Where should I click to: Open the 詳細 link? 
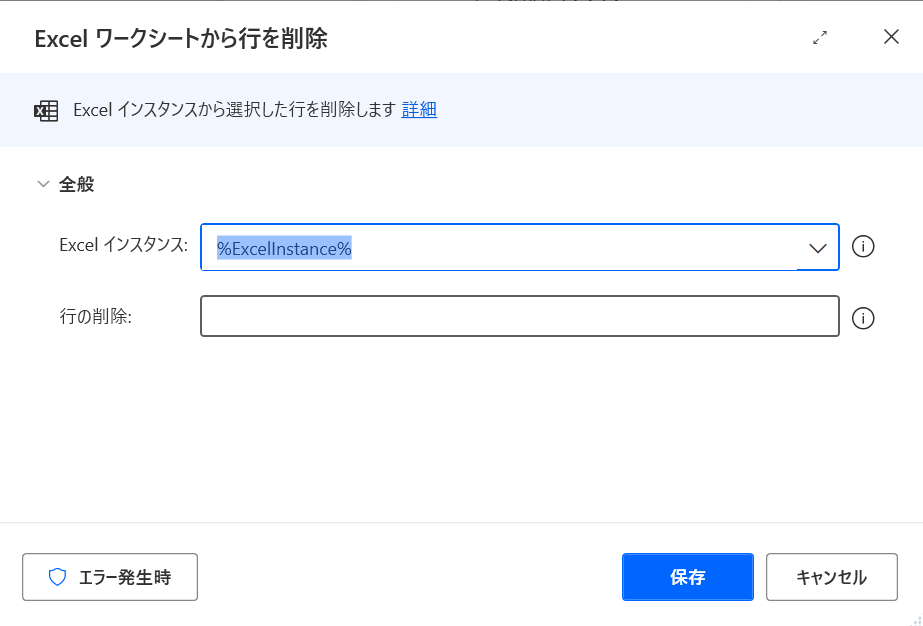click(419, 110)
